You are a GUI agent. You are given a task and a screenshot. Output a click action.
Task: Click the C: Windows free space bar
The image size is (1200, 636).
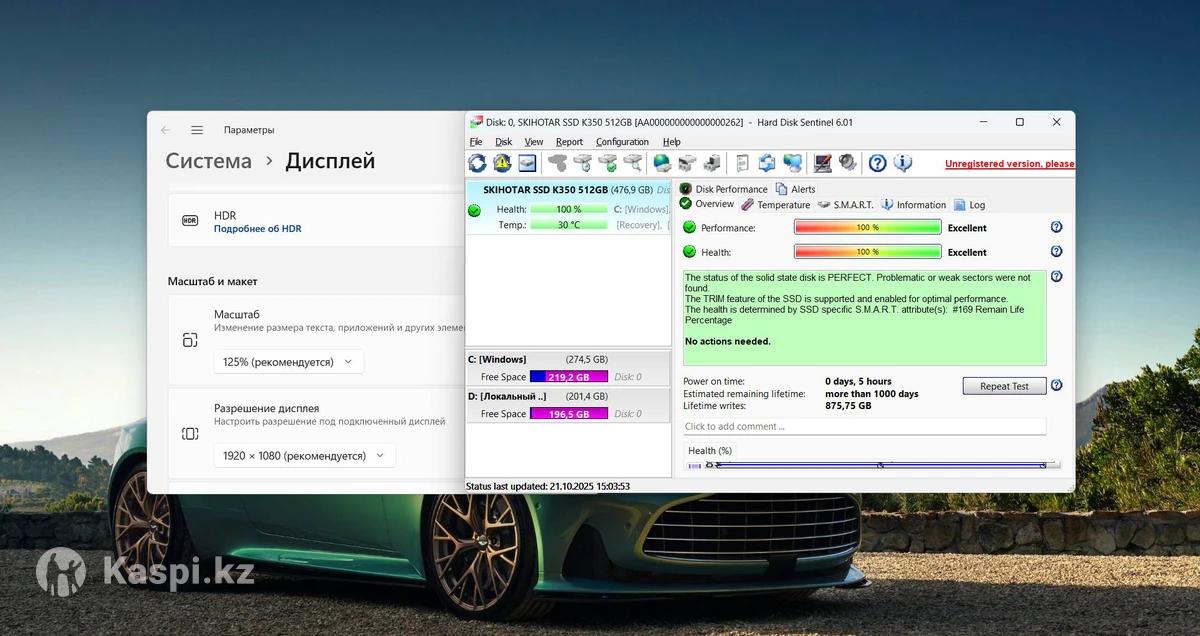568,377
